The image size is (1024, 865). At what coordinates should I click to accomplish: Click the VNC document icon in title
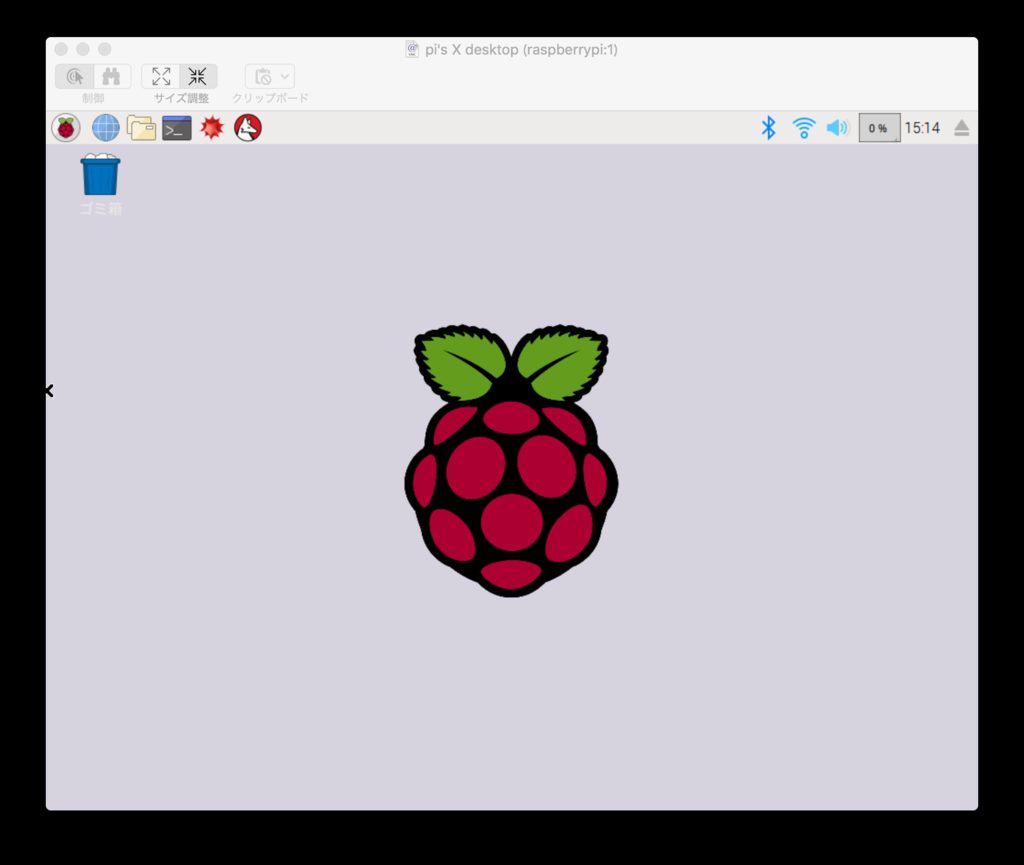pos(412,50)
